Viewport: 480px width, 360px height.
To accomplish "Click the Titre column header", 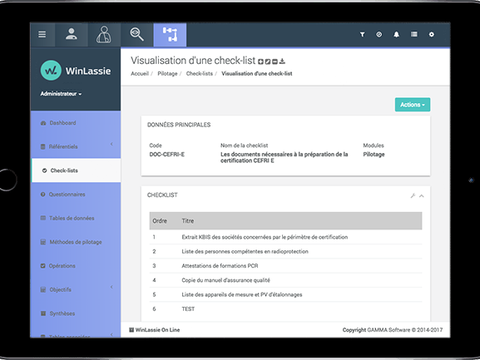I will click(188, 221).
